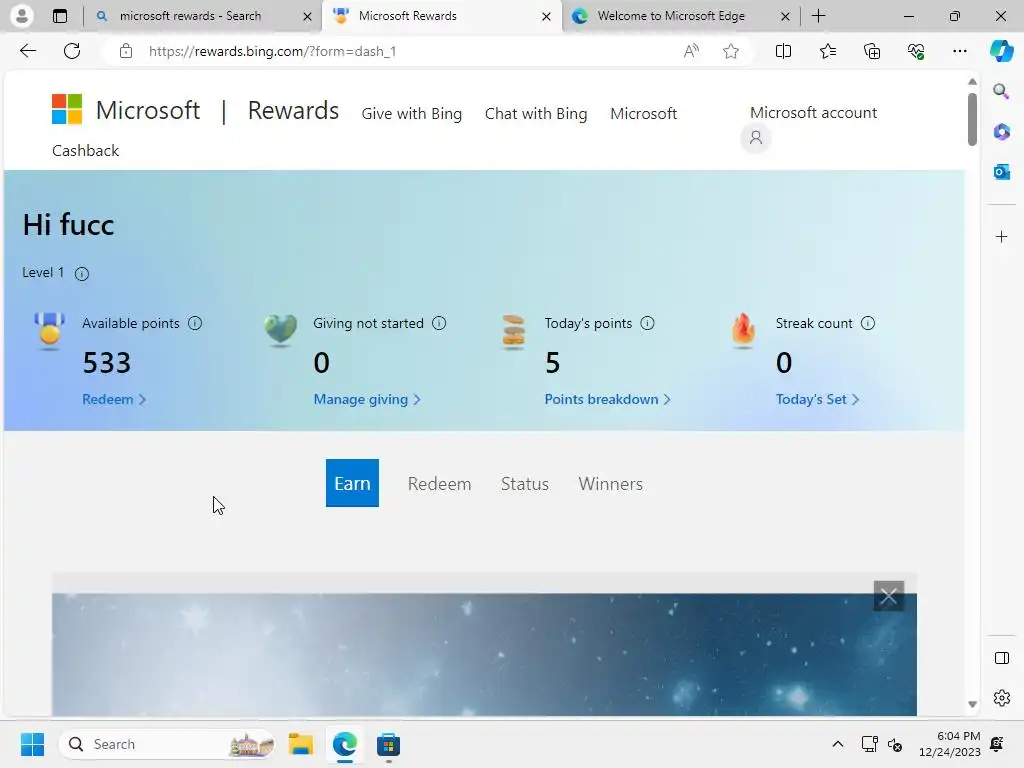Select the Status tab
Screen dimensions: 1024x768
click(524, 484)
